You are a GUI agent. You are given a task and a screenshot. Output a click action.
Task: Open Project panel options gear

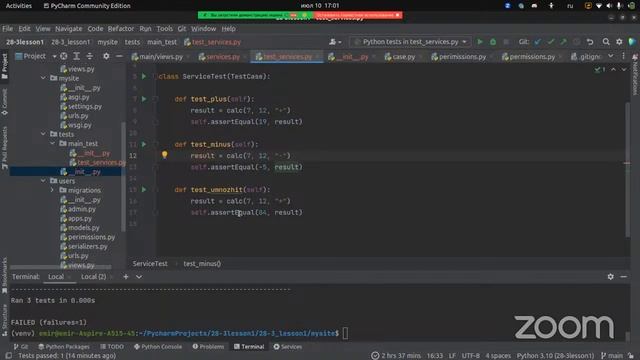tap(106, 56)
